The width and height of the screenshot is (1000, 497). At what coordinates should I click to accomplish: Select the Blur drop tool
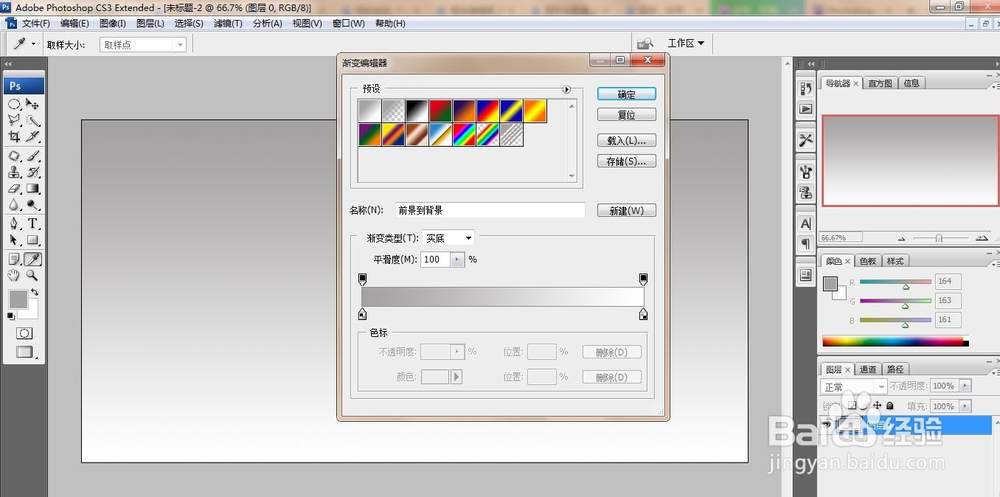point(14,205)
